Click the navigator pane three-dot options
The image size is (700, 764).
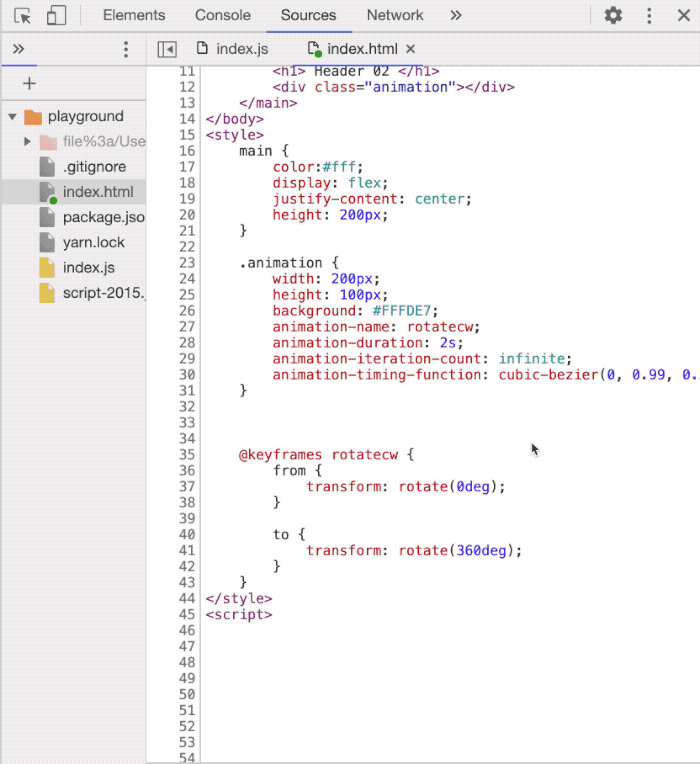126,49
